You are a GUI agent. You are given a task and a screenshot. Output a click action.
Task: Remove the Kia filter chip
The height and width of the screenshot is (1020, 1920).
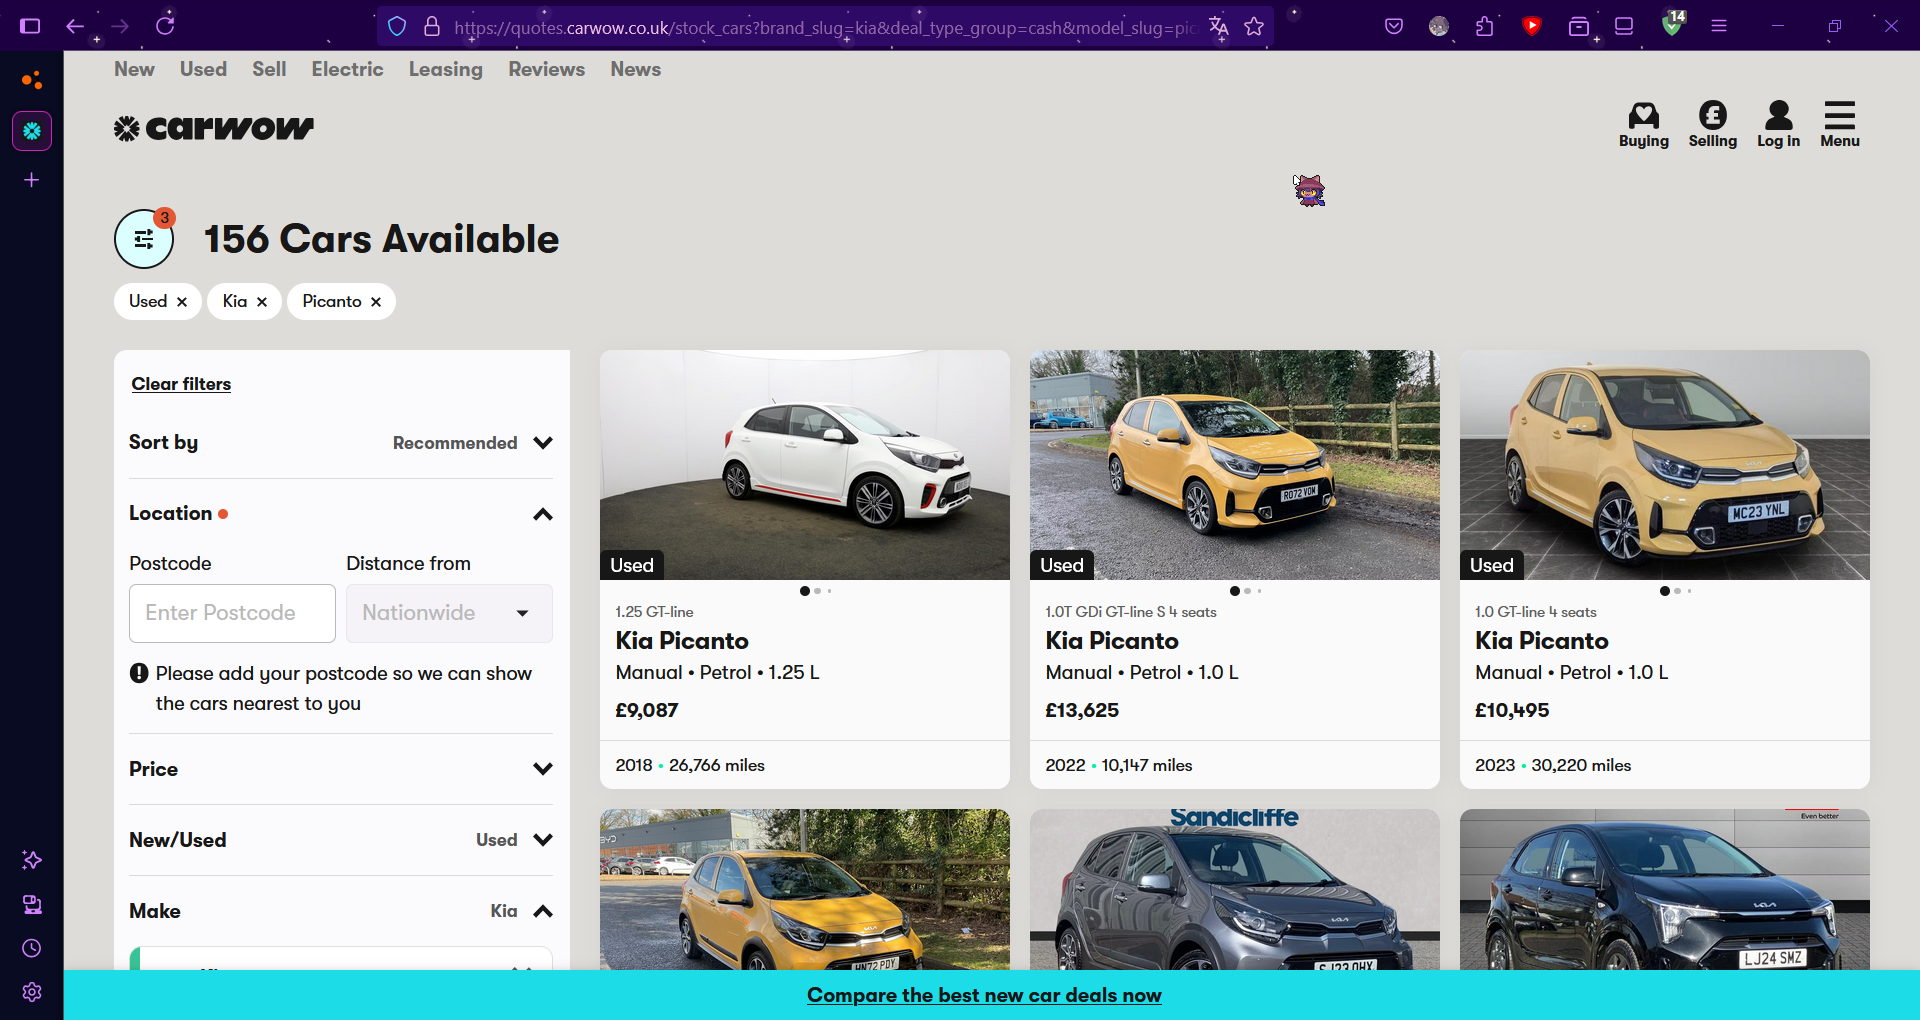pyautogui.click(x=261, y=302)
